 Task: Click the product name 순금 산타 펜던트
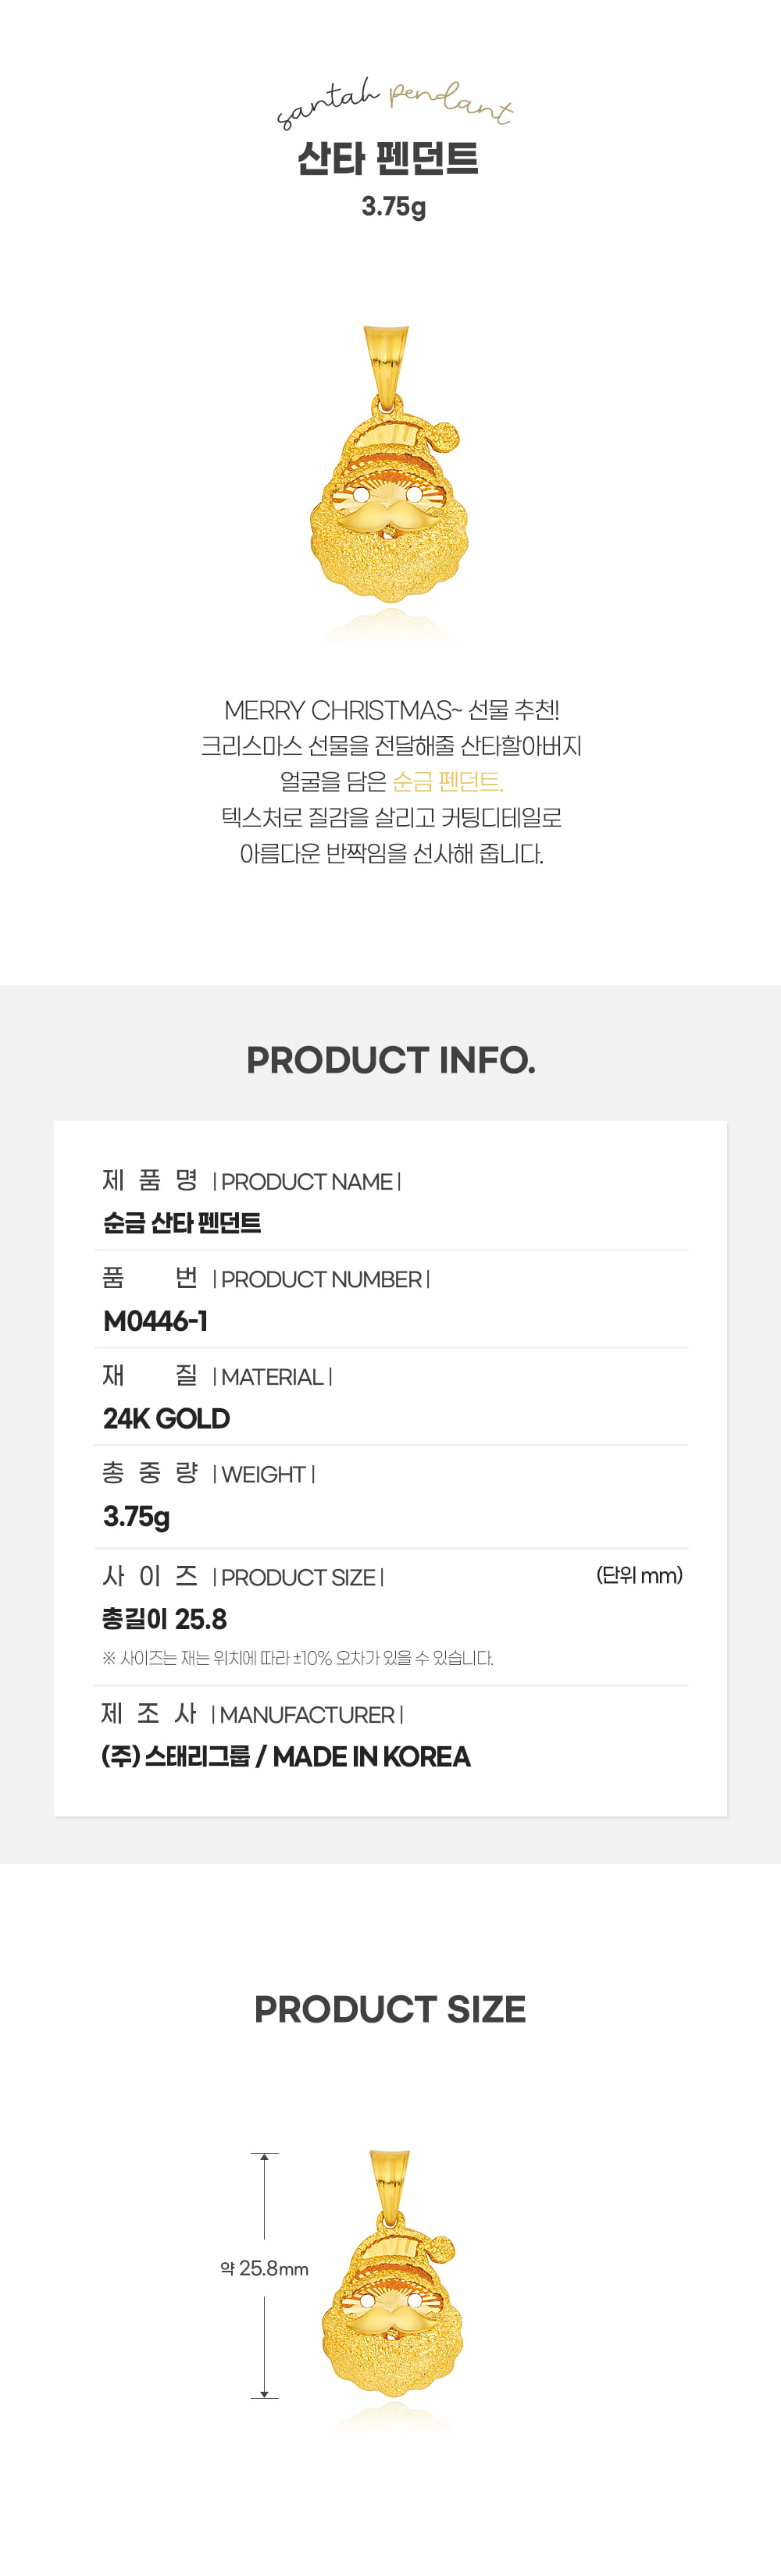tap(182, 1223)
